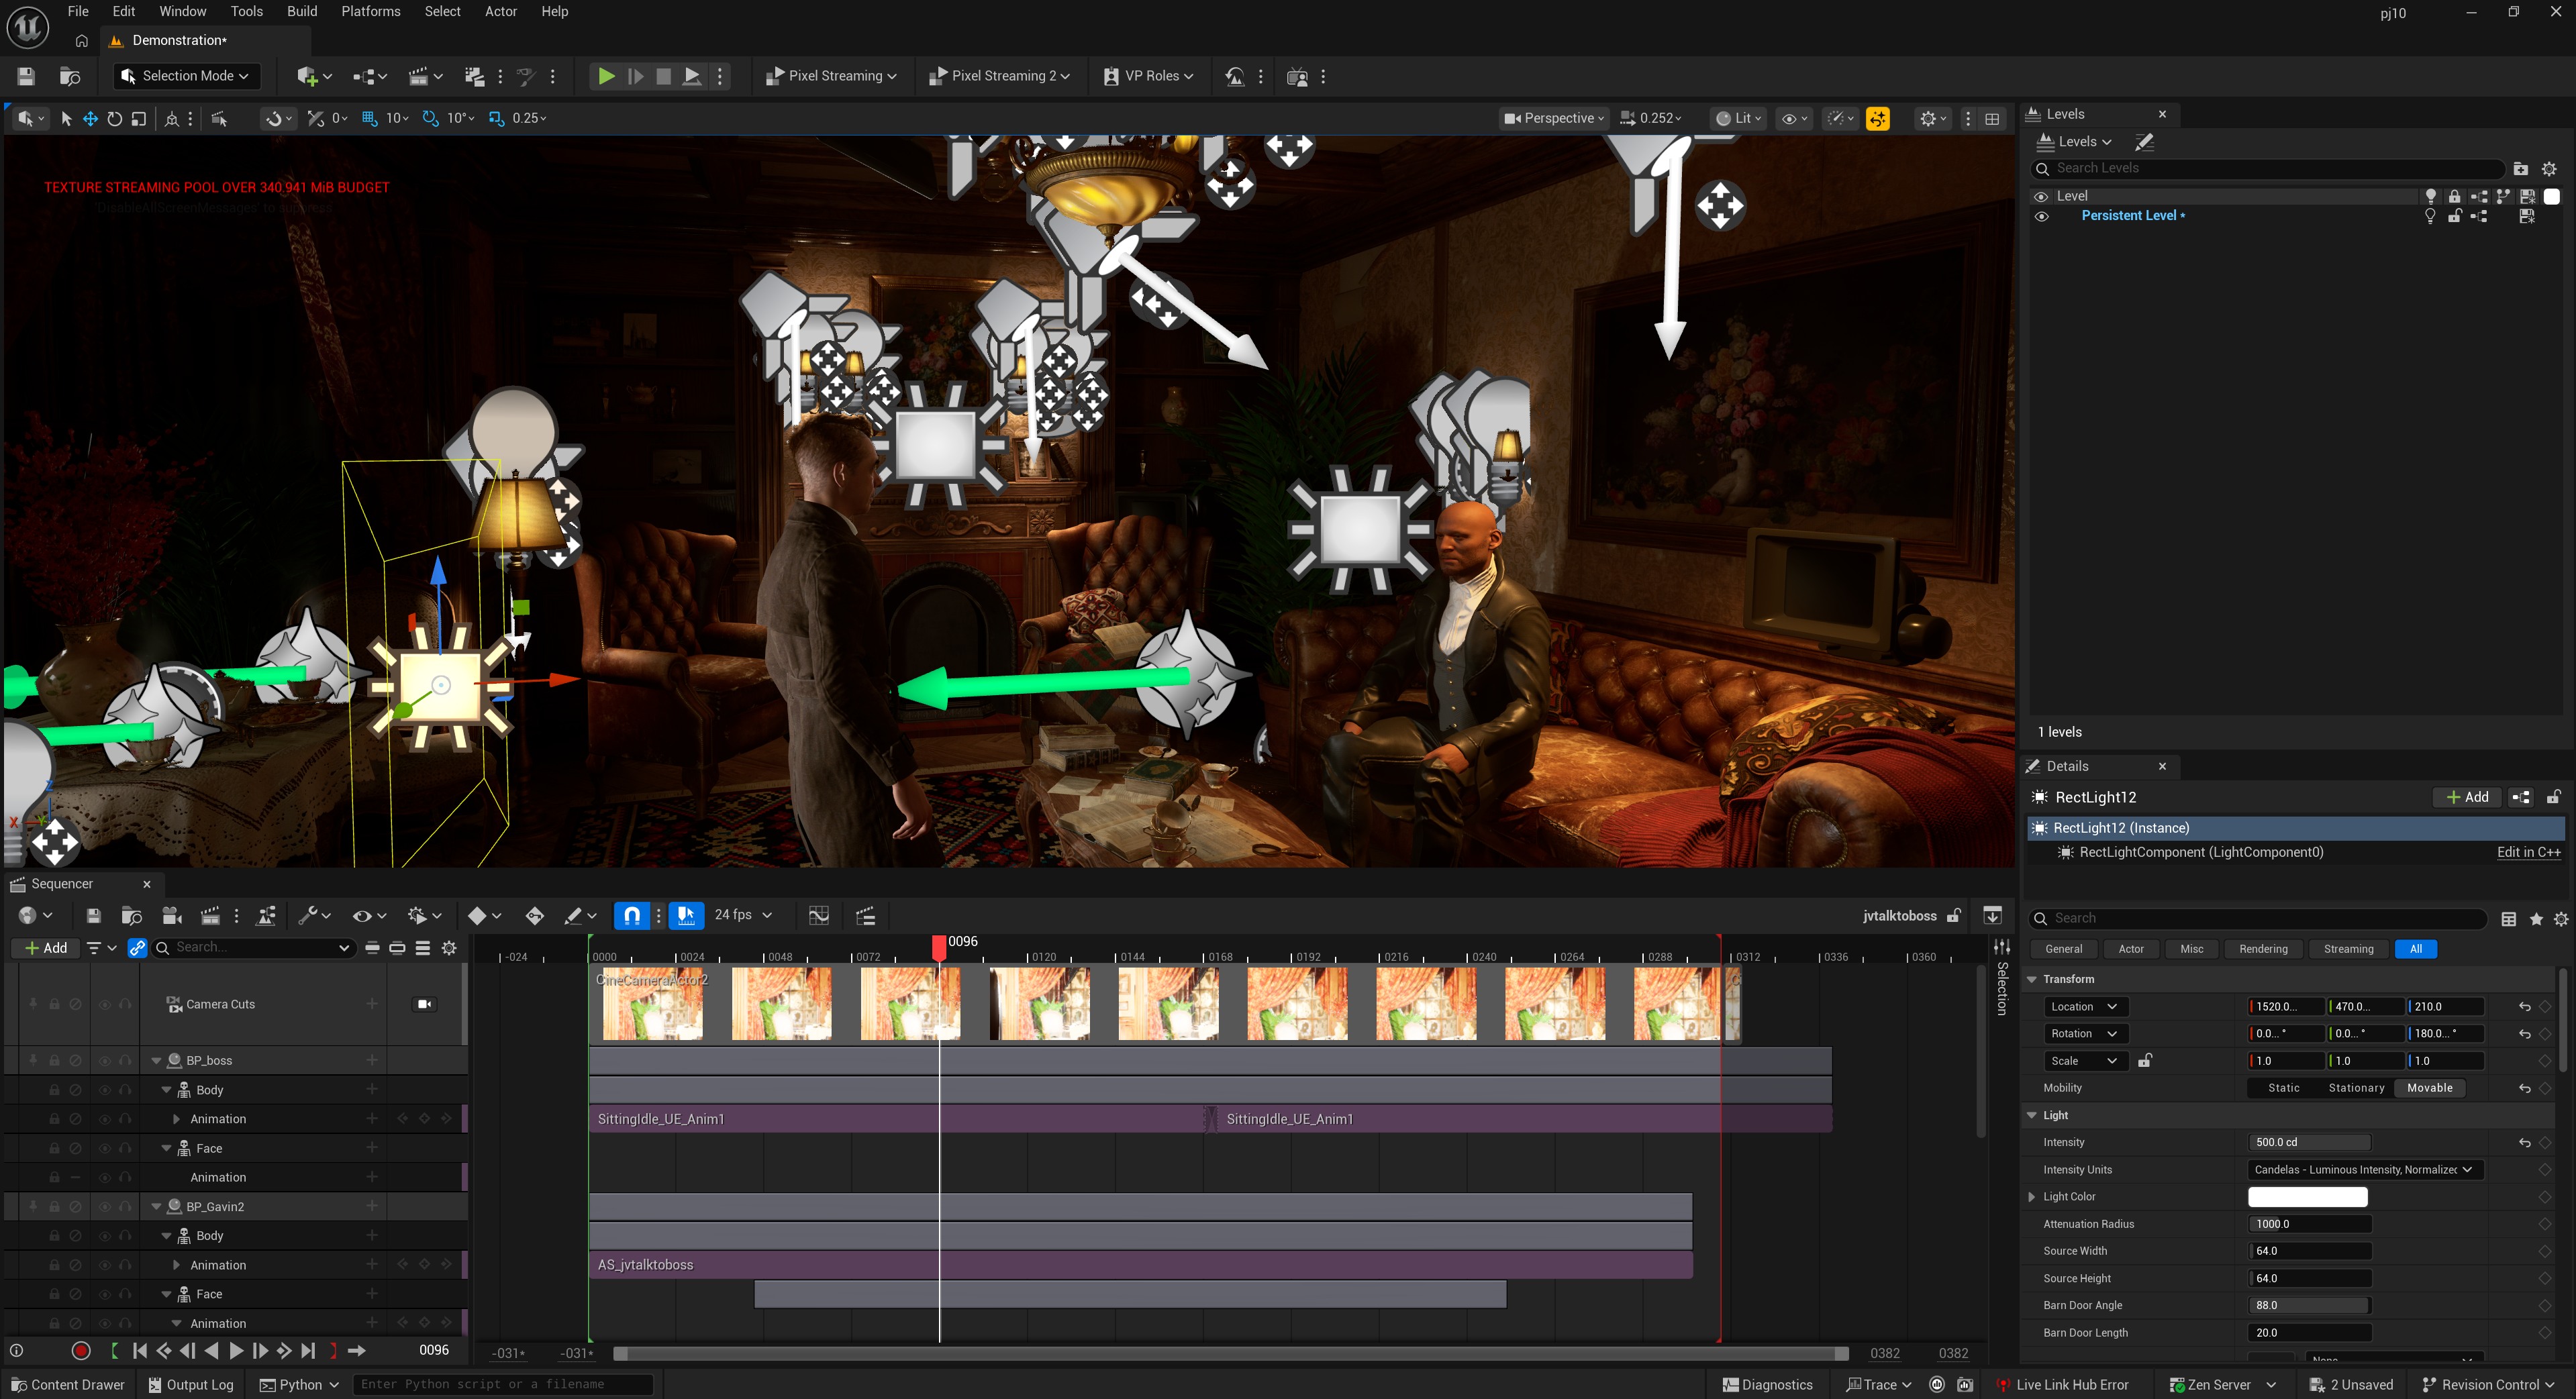
Task: Click Add component button in Details
Action: (x=2467, y=797)
